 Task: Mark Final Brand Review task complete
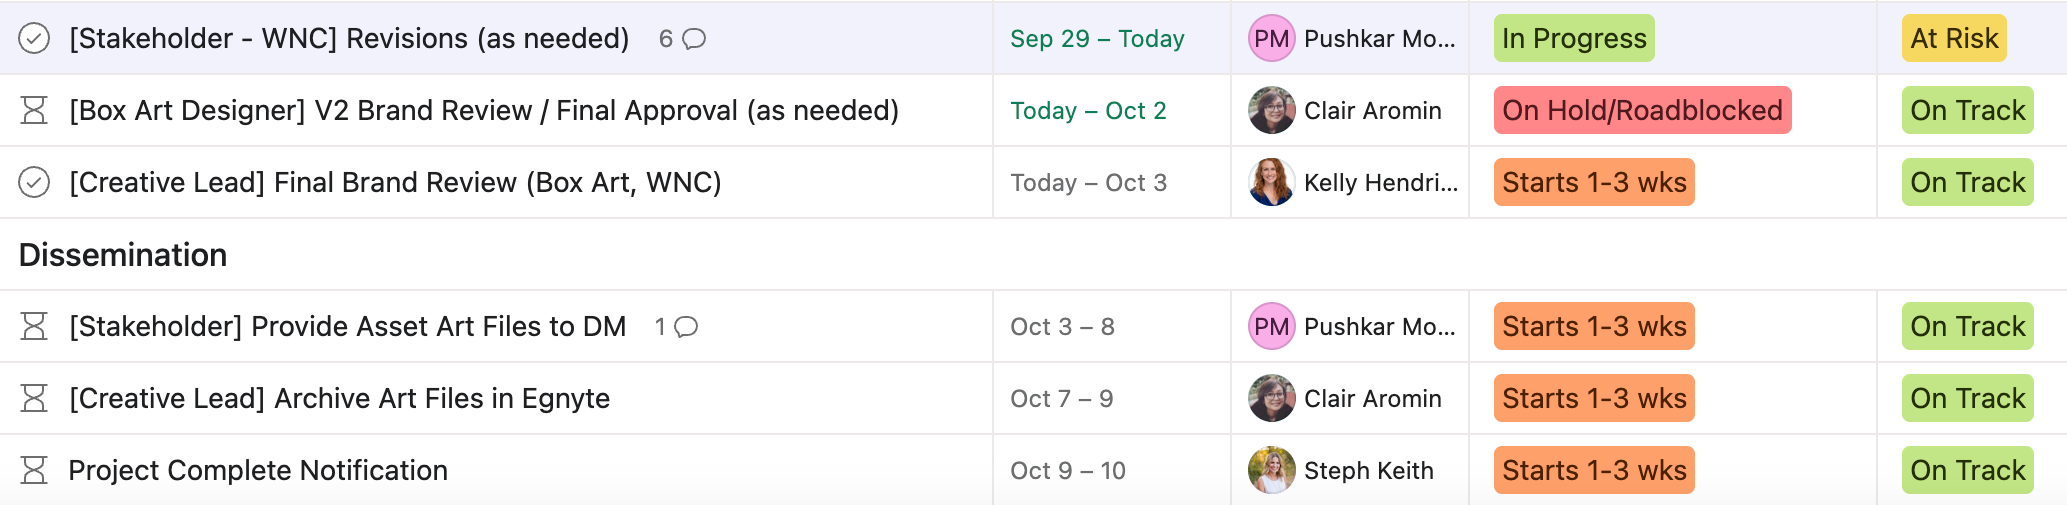tap(34, 183)
